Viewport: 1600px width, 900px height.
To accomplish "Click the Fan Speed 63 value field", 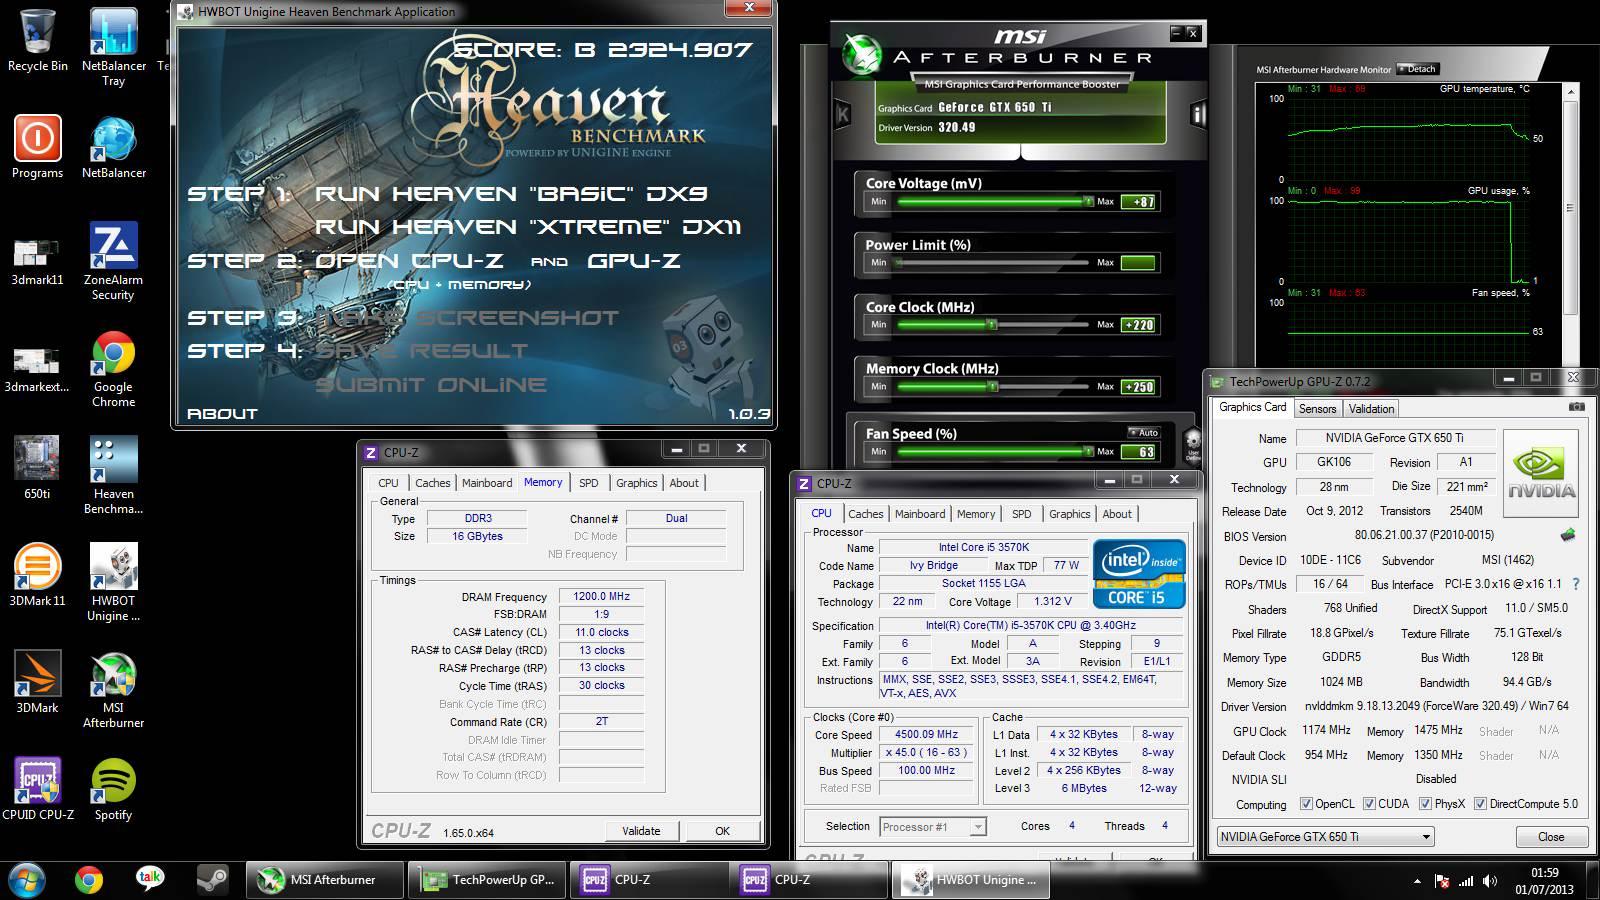I will point(1138,452).
